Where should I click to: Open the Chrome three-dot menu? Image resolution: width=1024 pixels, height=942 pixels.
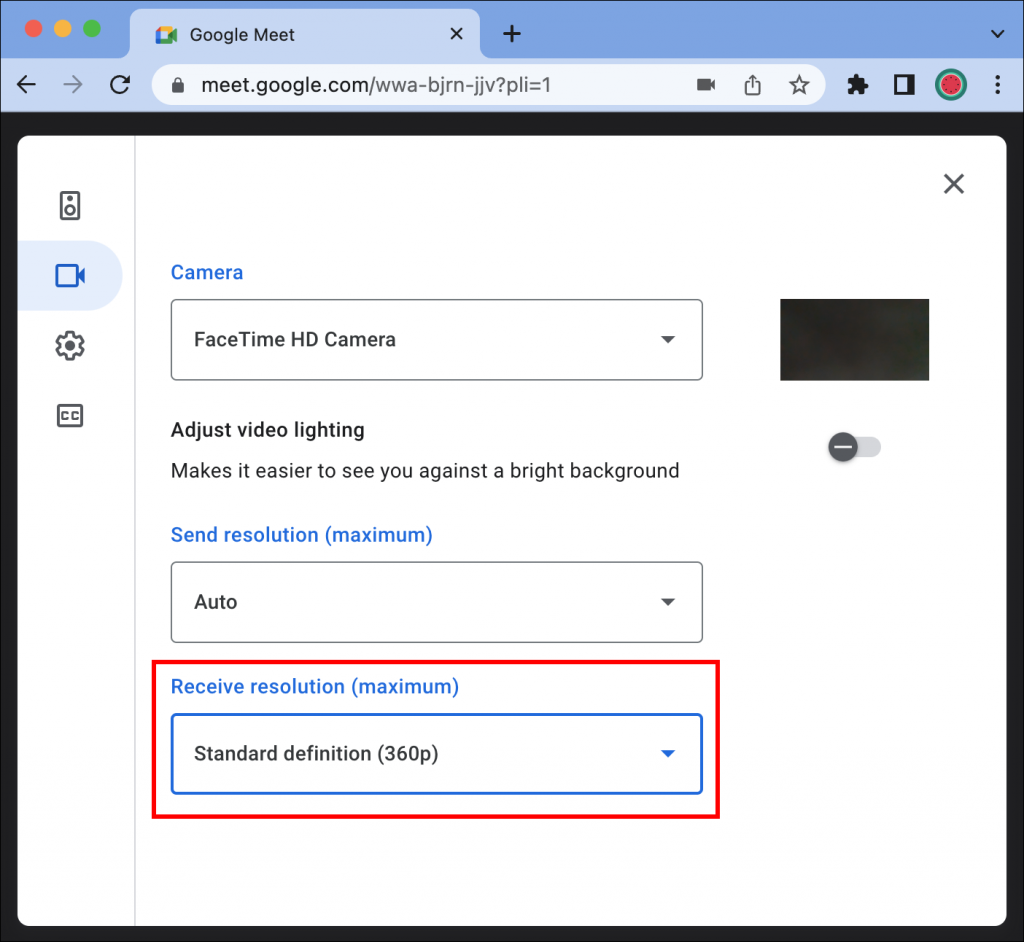pos(998,85)
